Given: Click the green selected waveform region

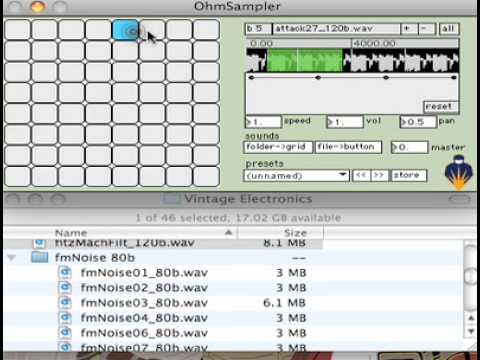Looking at the screenshot, I should tap(305, 60).
